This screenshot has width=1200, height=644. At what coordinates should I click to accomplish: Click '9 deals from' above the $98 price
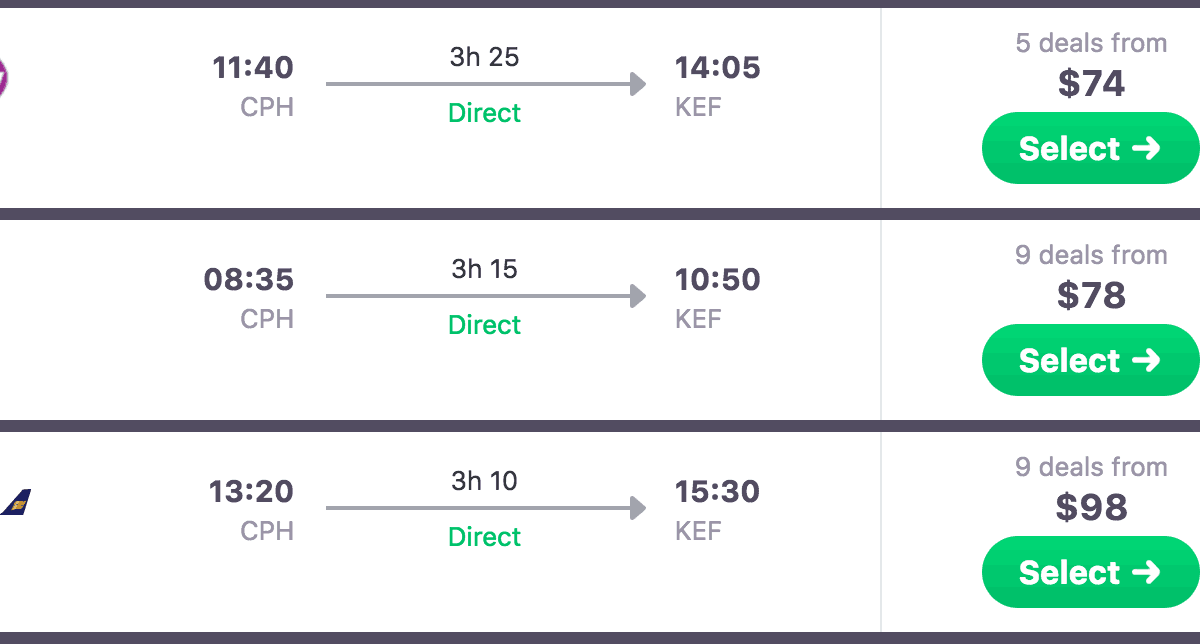[1091, 467]
